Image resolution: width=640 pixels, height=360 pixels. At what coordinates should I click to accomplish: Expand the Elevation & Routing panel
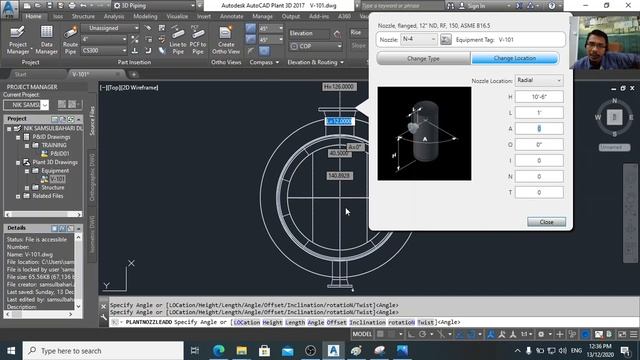tap(316, 62)
